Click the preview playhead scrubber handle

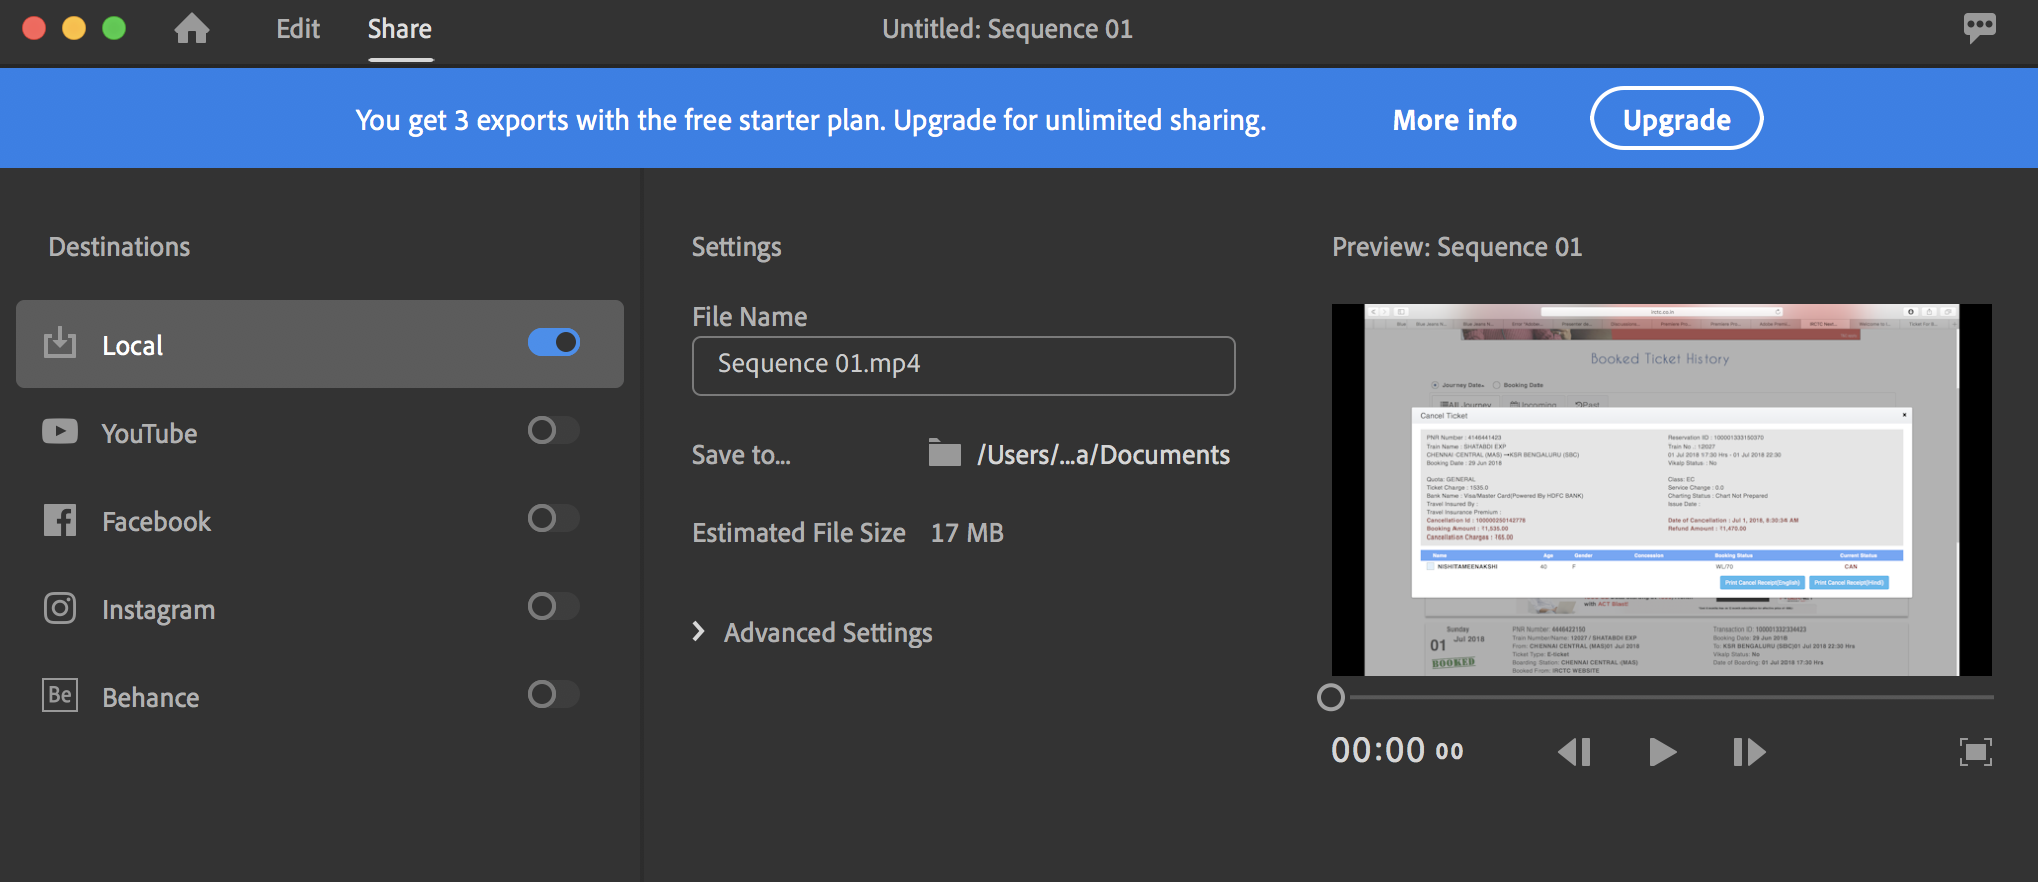point(1331,697)
